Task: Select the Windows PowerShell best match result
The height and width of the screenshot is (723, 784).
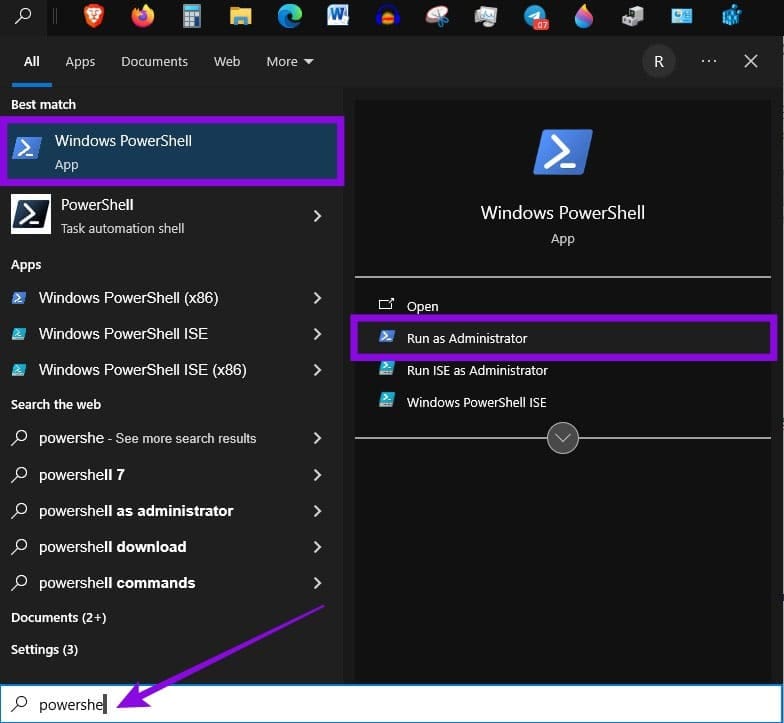Action: point(172,151)
